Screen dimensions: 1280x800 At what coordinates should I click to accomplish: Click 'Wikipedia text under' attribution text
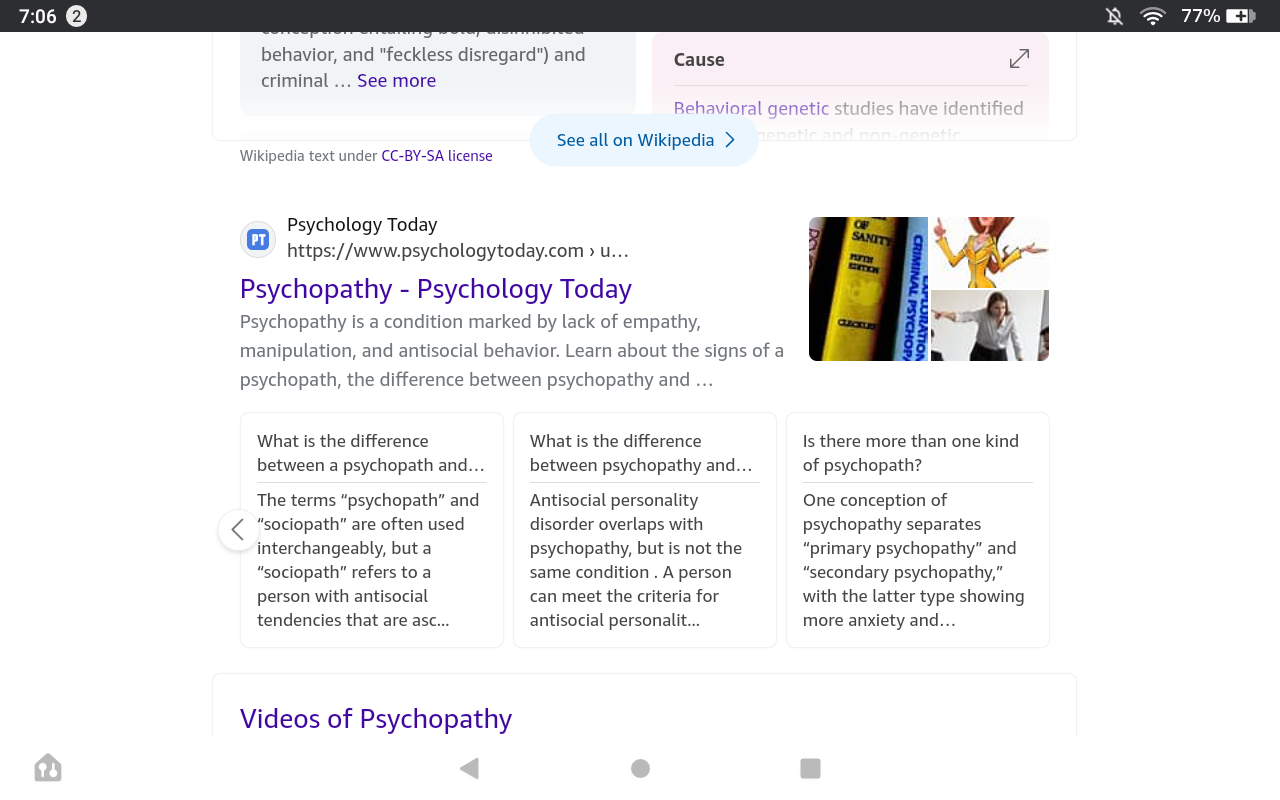pyautogui.click(x=309, y=156)
